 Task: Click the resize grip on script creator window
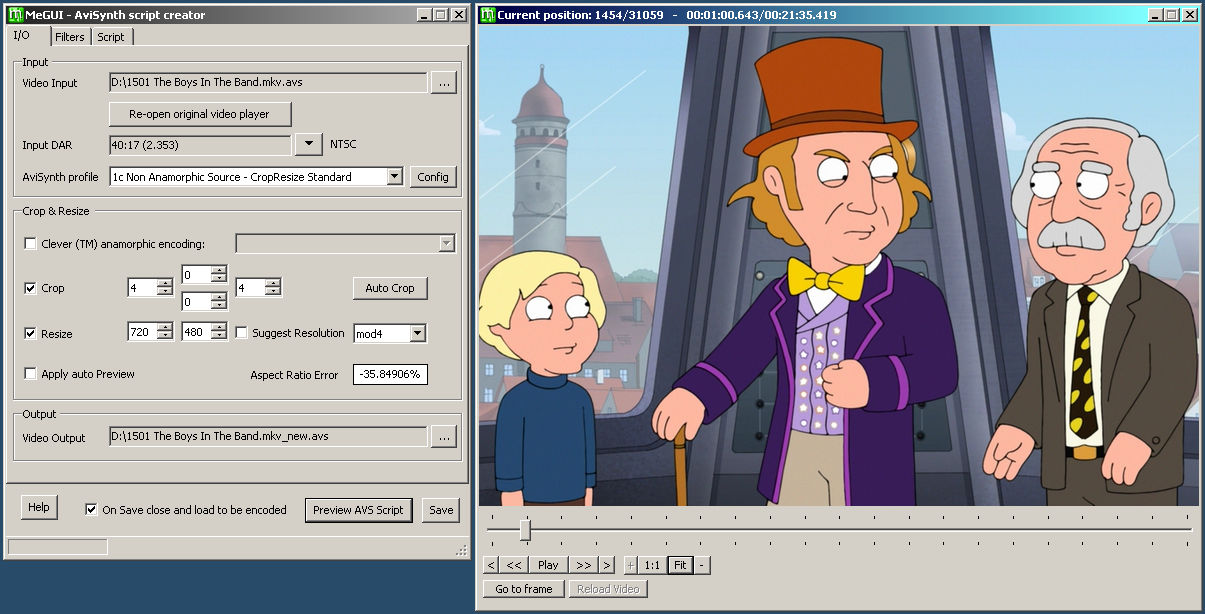click(x=462, y=550)
